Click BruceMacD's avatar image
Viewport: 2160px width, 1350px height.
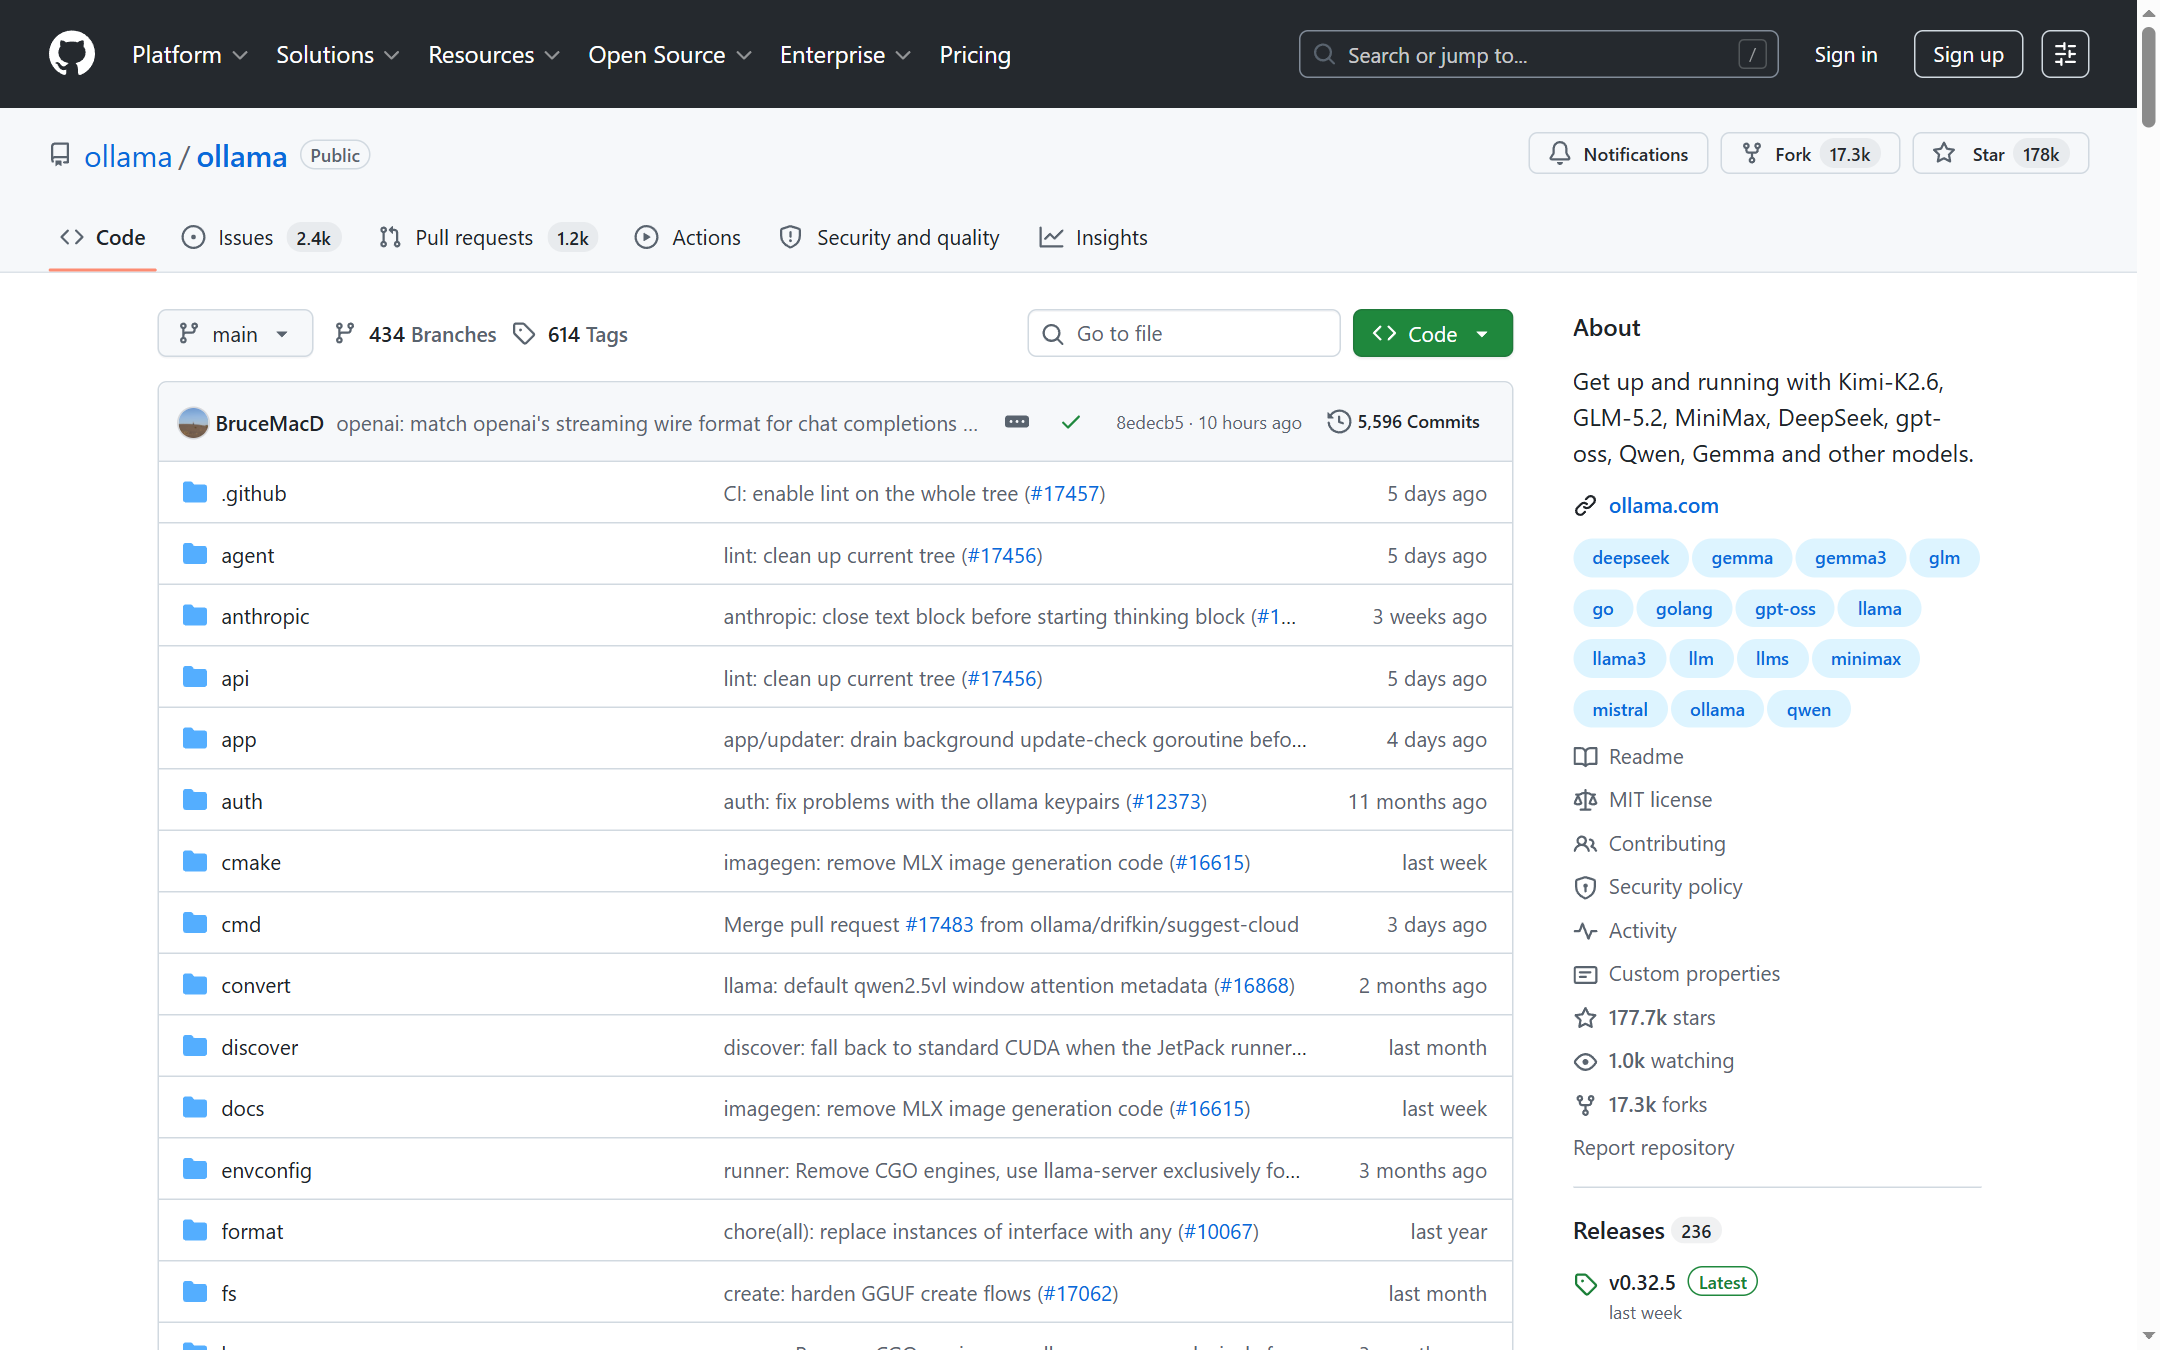coord(193,423)
